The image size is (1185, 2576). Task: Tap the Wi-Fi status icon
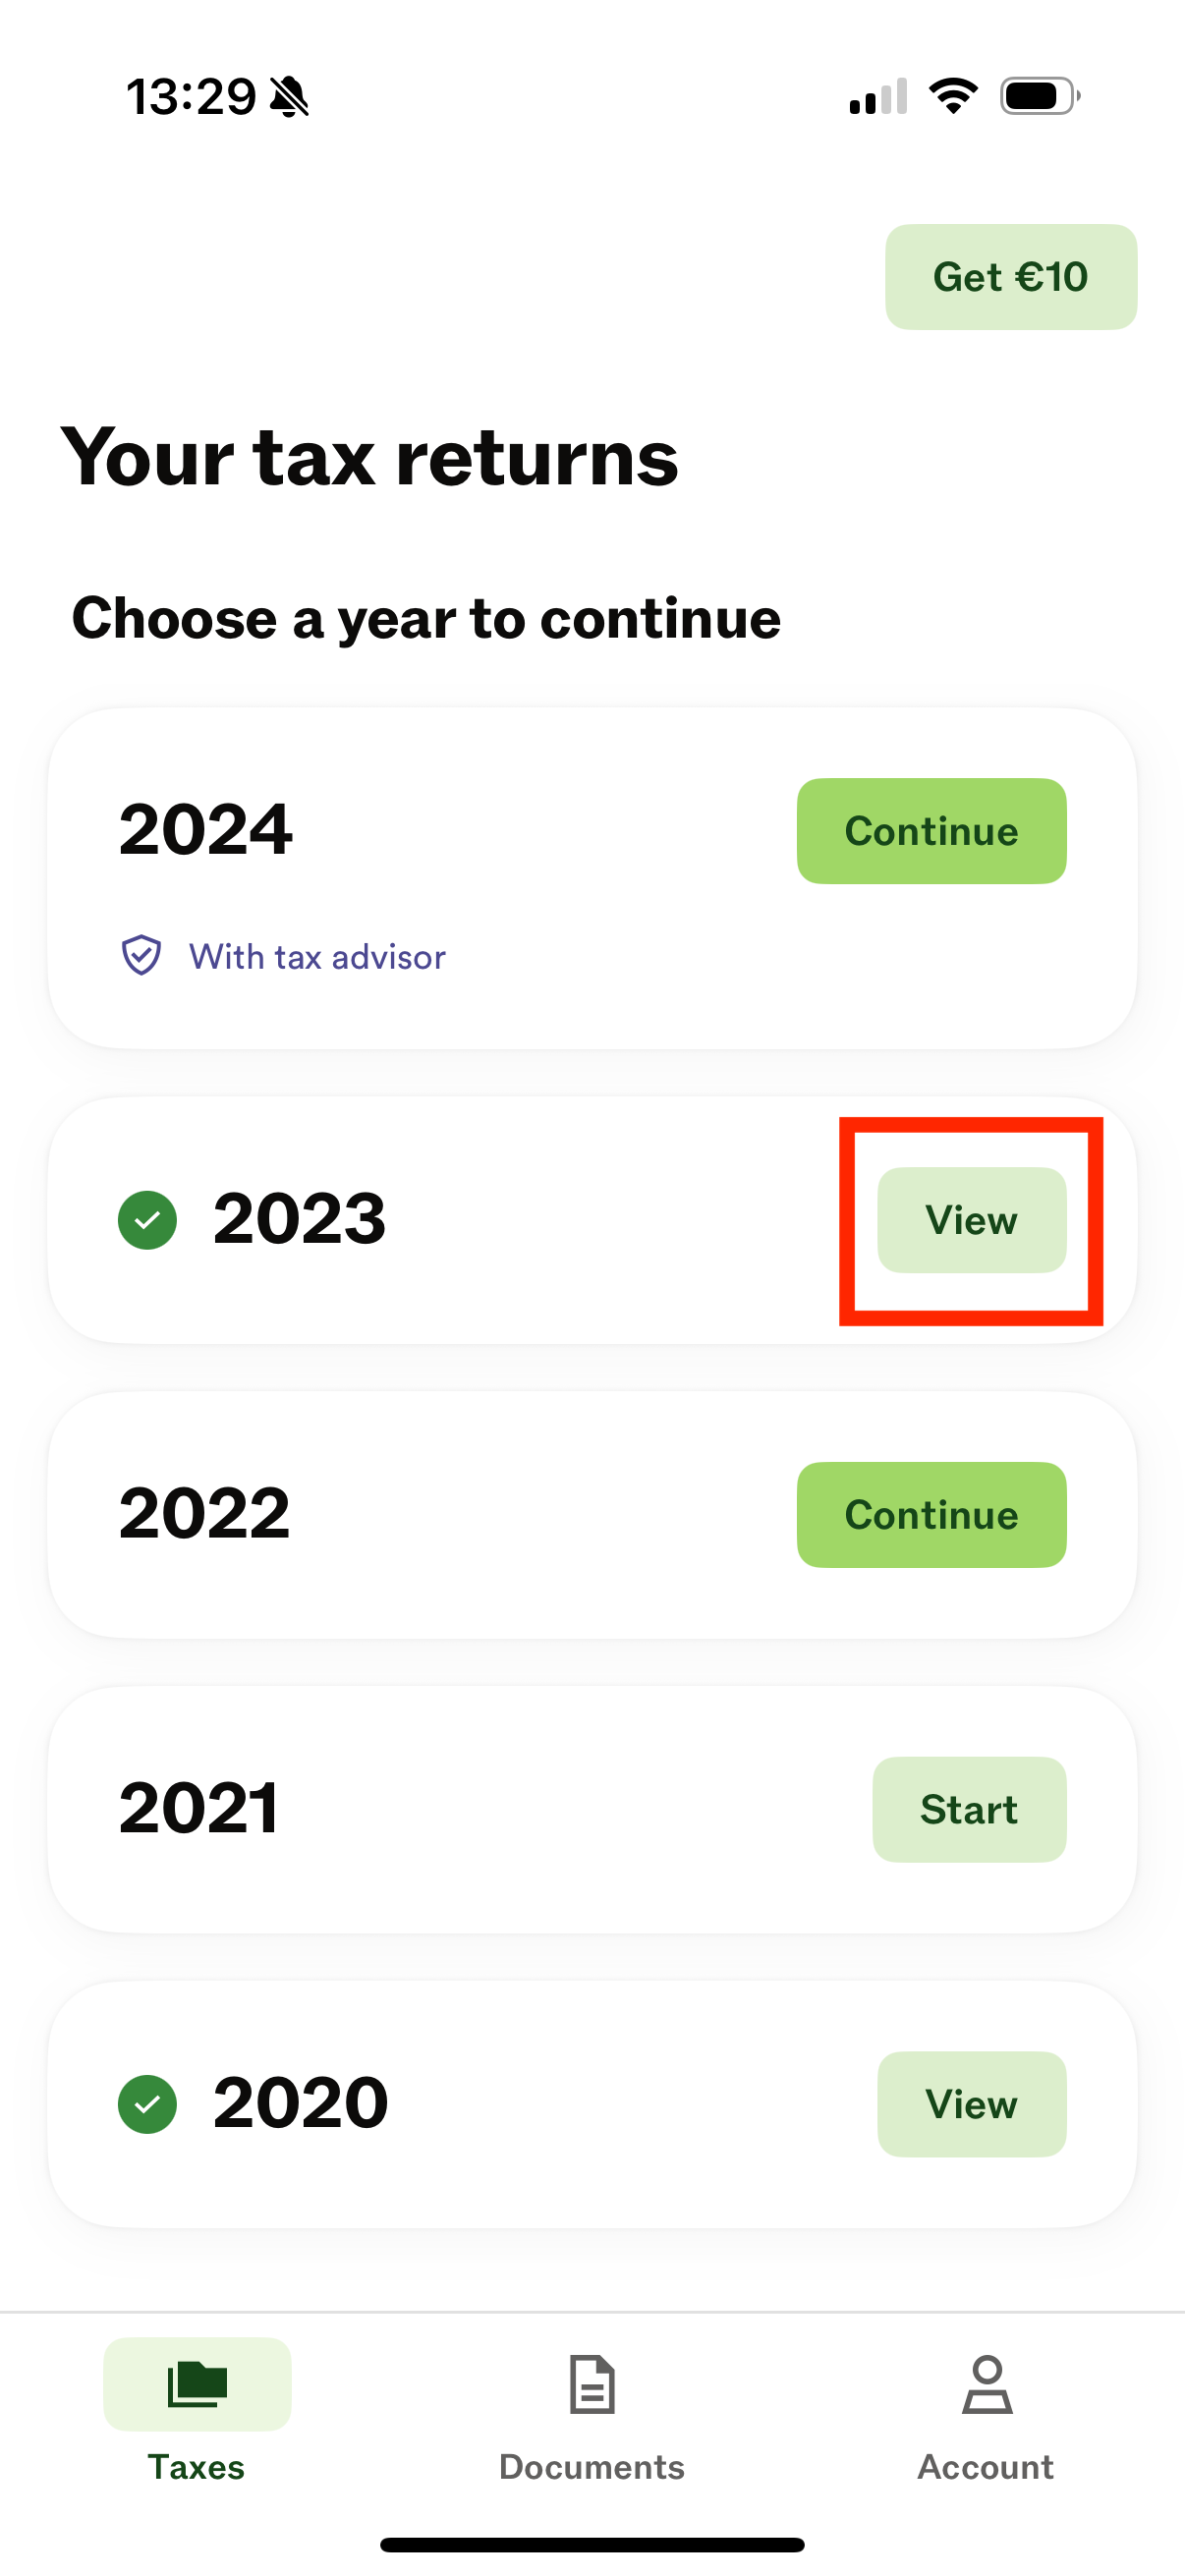click(953, 96)
